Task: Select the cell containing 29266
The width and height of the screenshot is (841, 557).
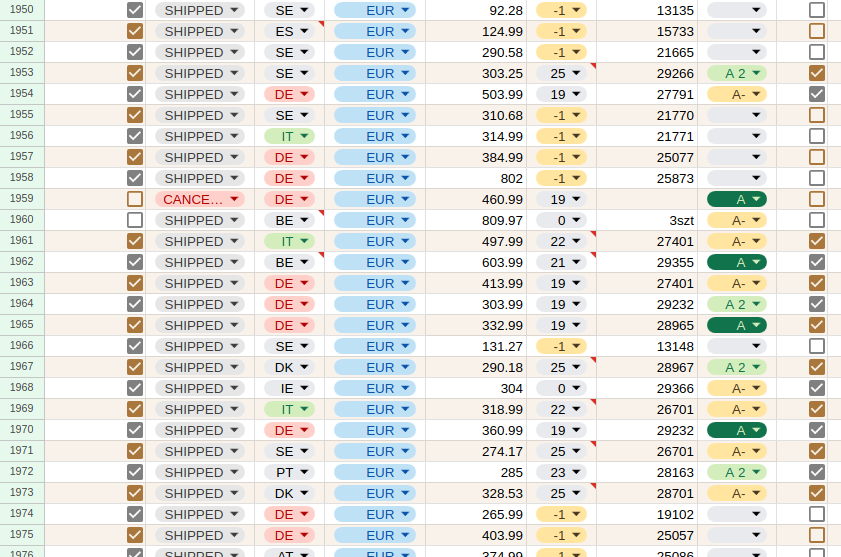Action: point(647,73)
